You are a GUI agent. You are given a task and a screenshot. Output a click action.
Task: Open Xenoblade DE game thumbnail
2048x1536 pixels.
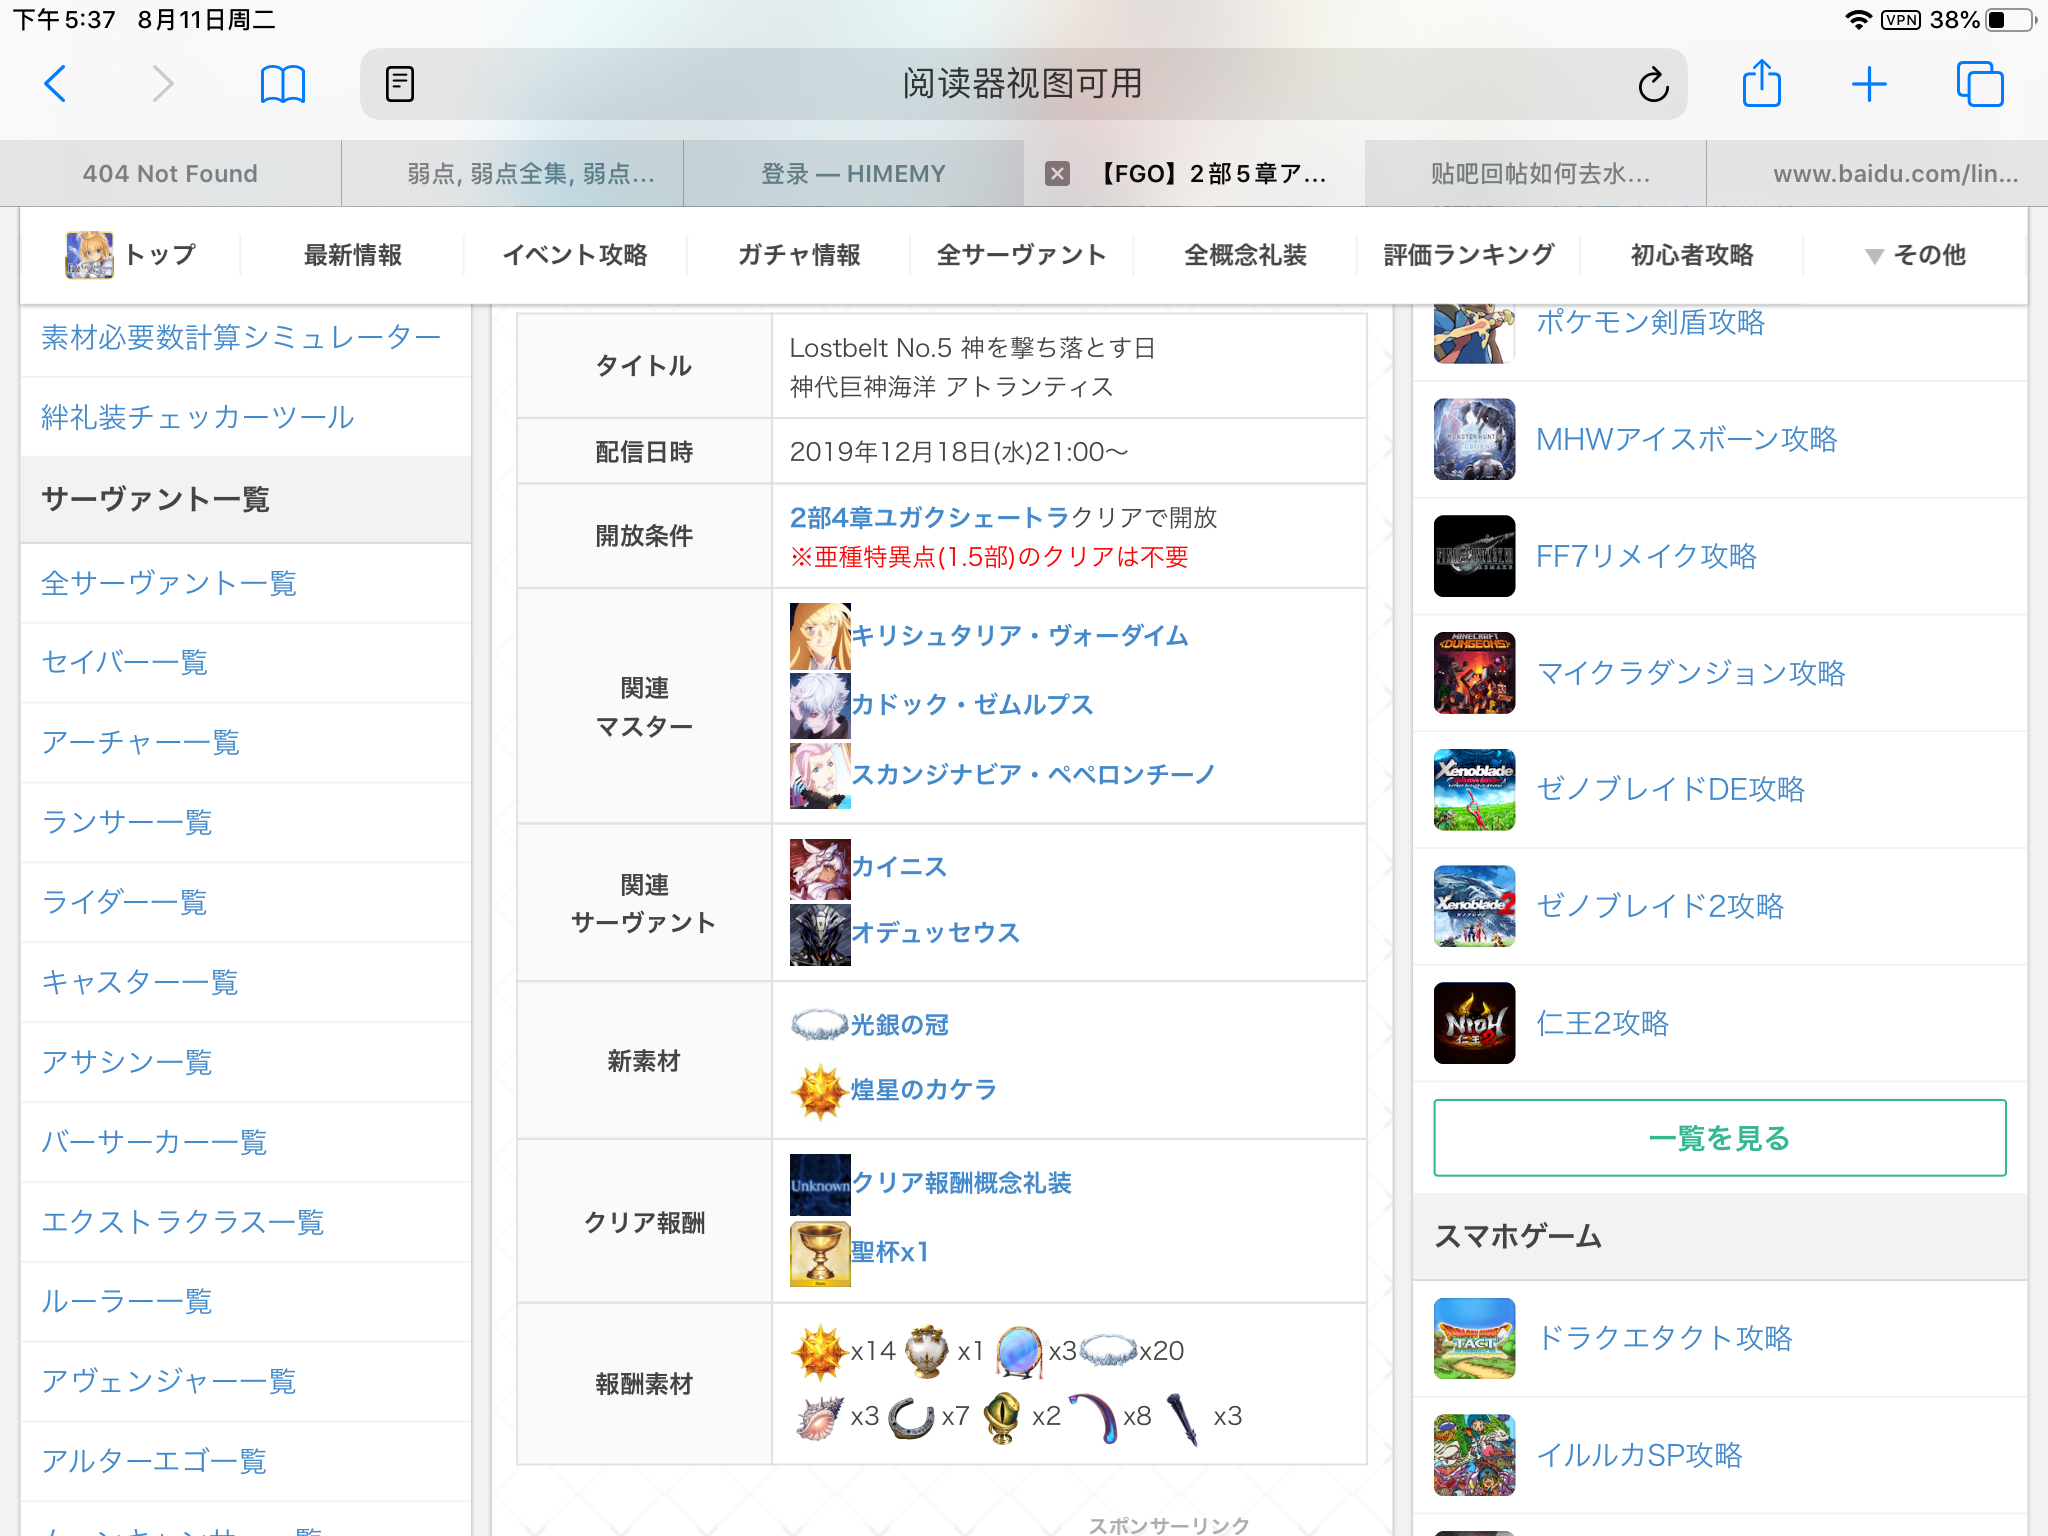point(1474,790)
